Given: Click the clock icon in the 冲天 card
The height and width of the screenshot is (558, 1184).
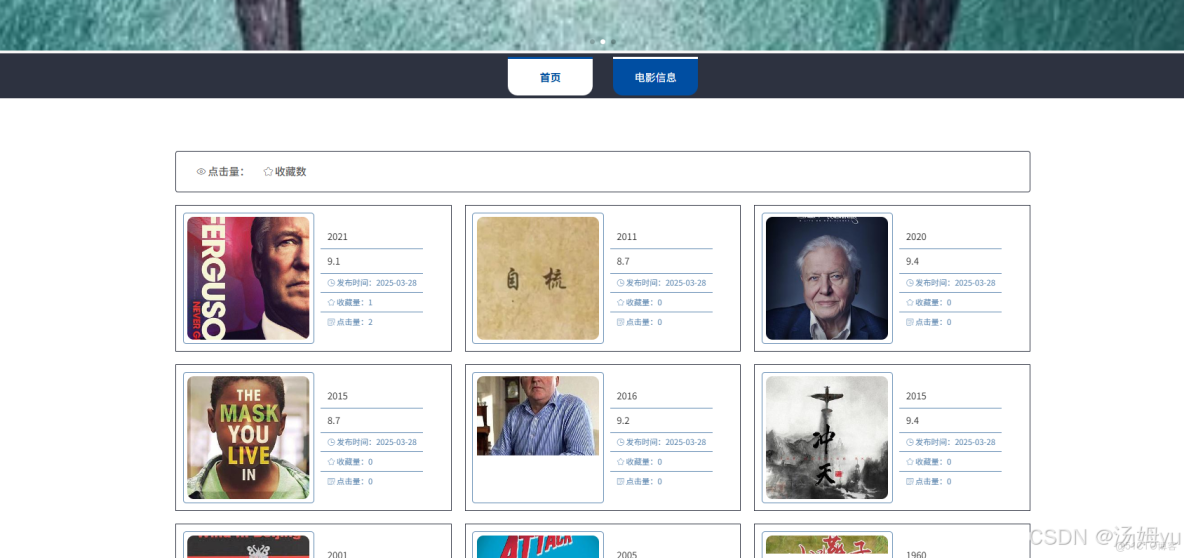Looking at the screenshot, I should click(910, 442).
